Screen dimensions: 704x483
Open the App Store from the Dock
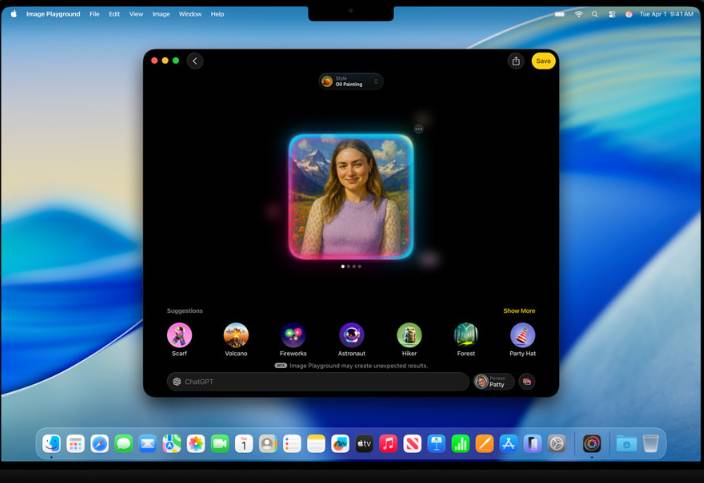coord(508,444)
